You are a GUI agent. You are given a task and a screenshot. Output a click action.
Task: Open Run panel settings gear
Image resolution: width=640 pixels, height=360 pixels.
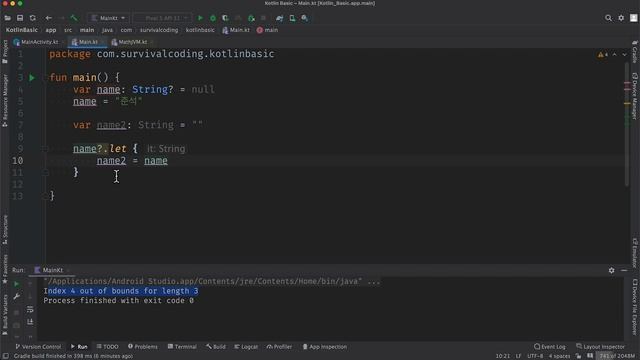pos(611,270)
